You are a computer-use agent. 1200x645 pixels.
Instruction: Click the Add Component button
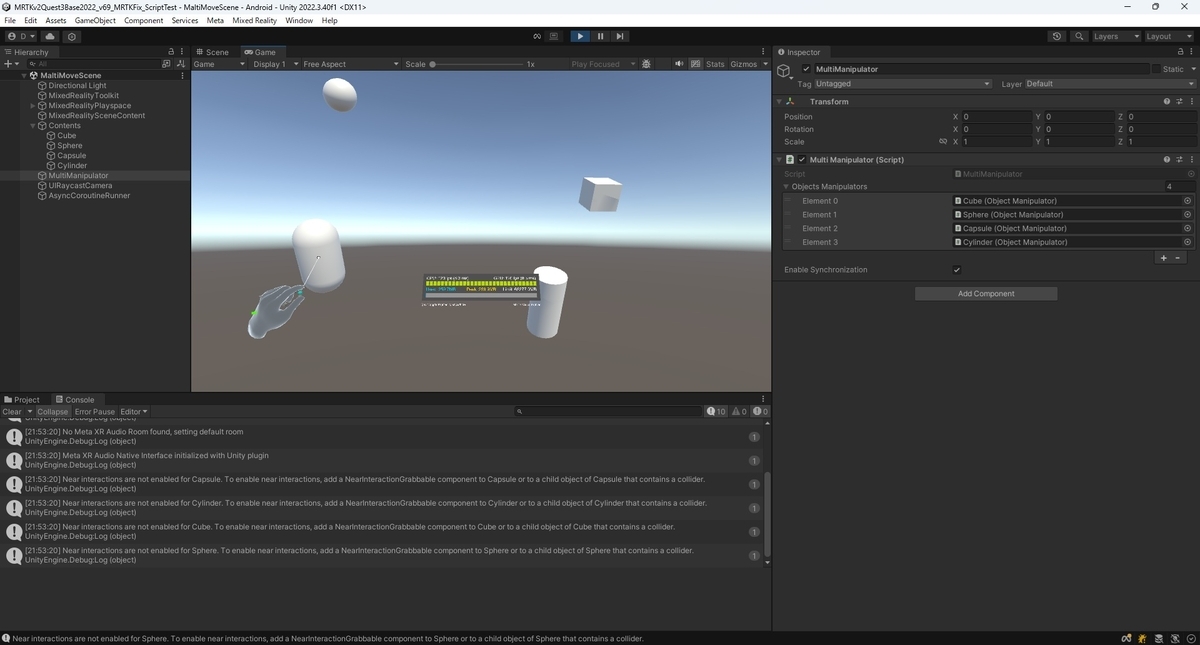(986, 294)
